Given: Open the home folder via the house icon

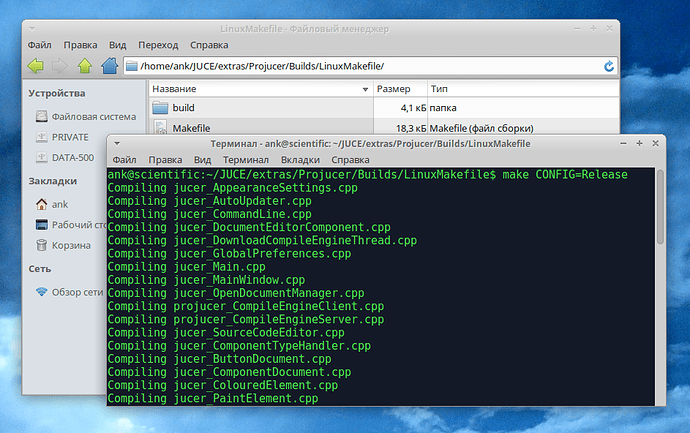Looking at the screenshot, I should [110, 66].
